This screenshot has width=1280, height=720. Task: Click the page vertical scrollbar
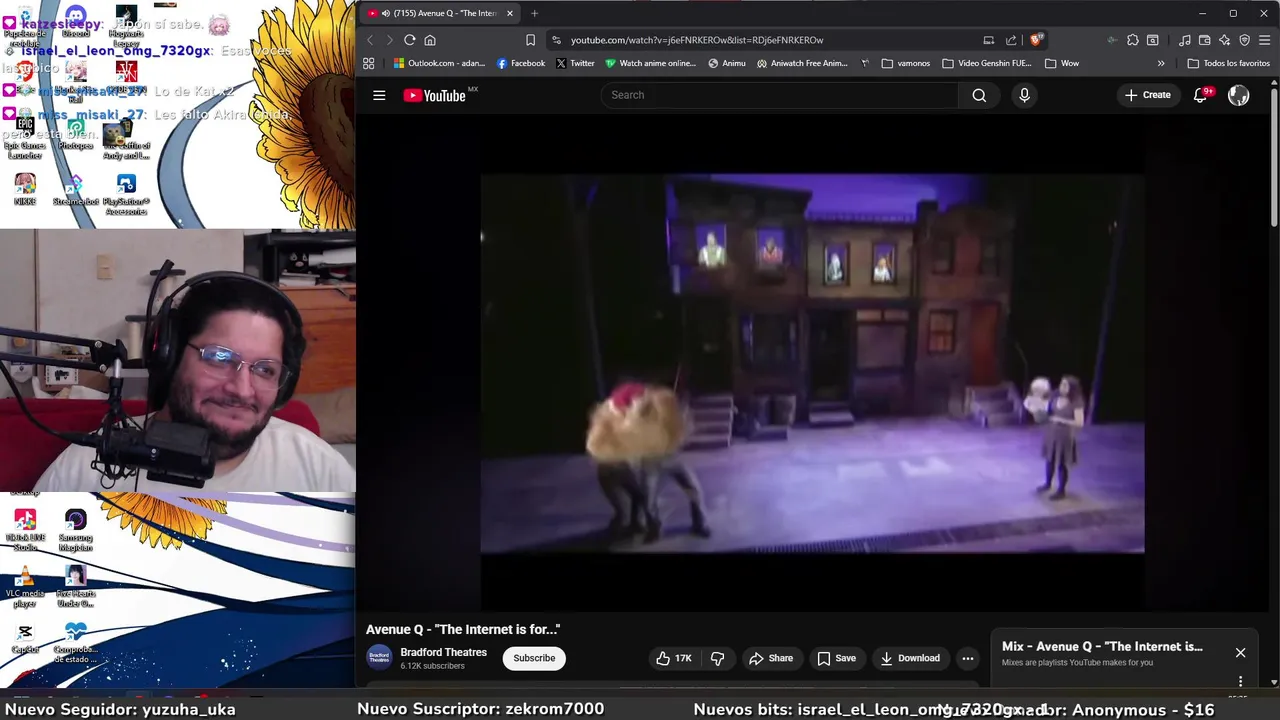(1274, 155)
